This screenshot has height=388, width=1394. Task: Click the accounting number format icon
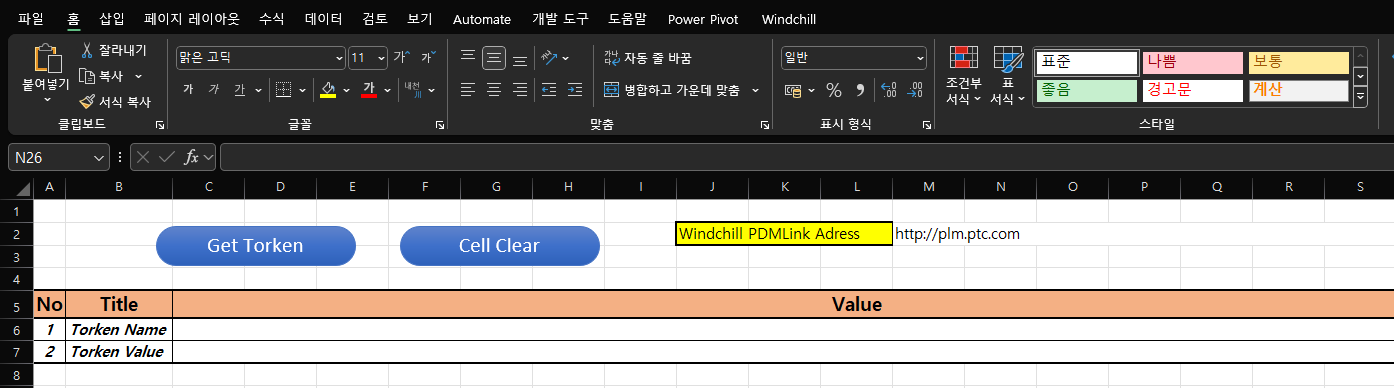coord(792,90)
